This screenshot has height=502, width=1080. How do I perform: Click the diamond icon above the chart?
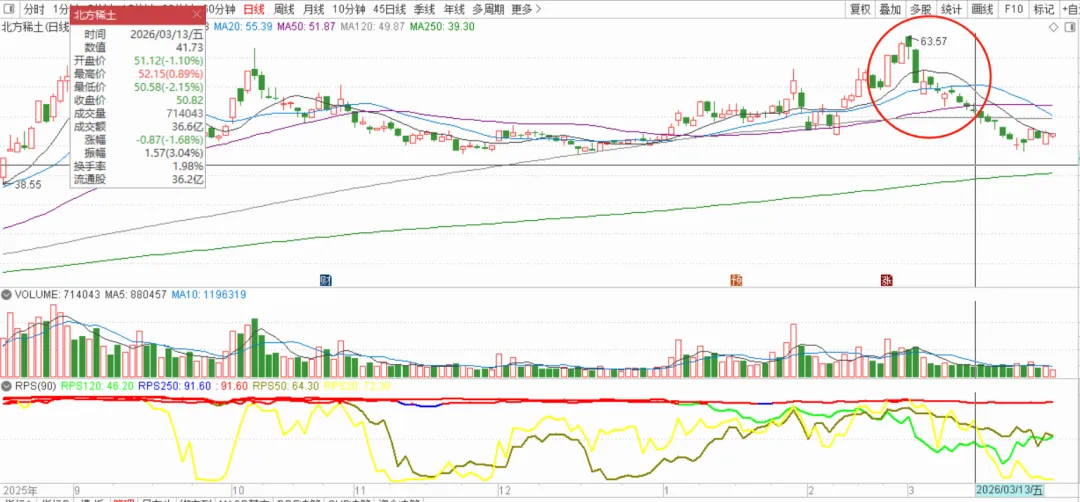coord(1052,27)
